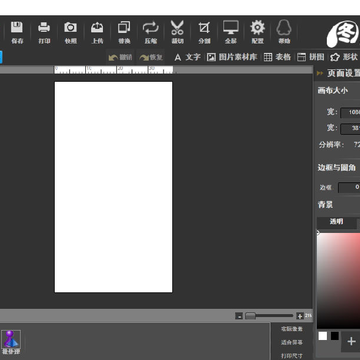
Task: Click the Background (背景) section heading
Action: pyautogui.click(x=325, y=205)
